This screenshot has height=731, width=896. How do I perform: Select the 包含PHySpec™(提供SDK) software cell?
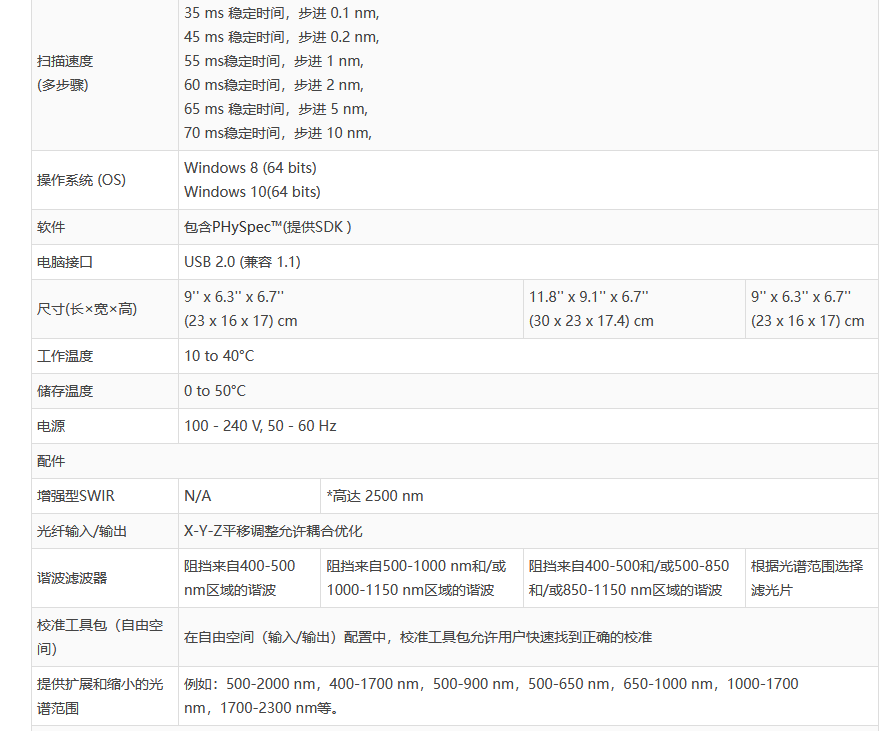pyautogui.click(x=267, y=227)
